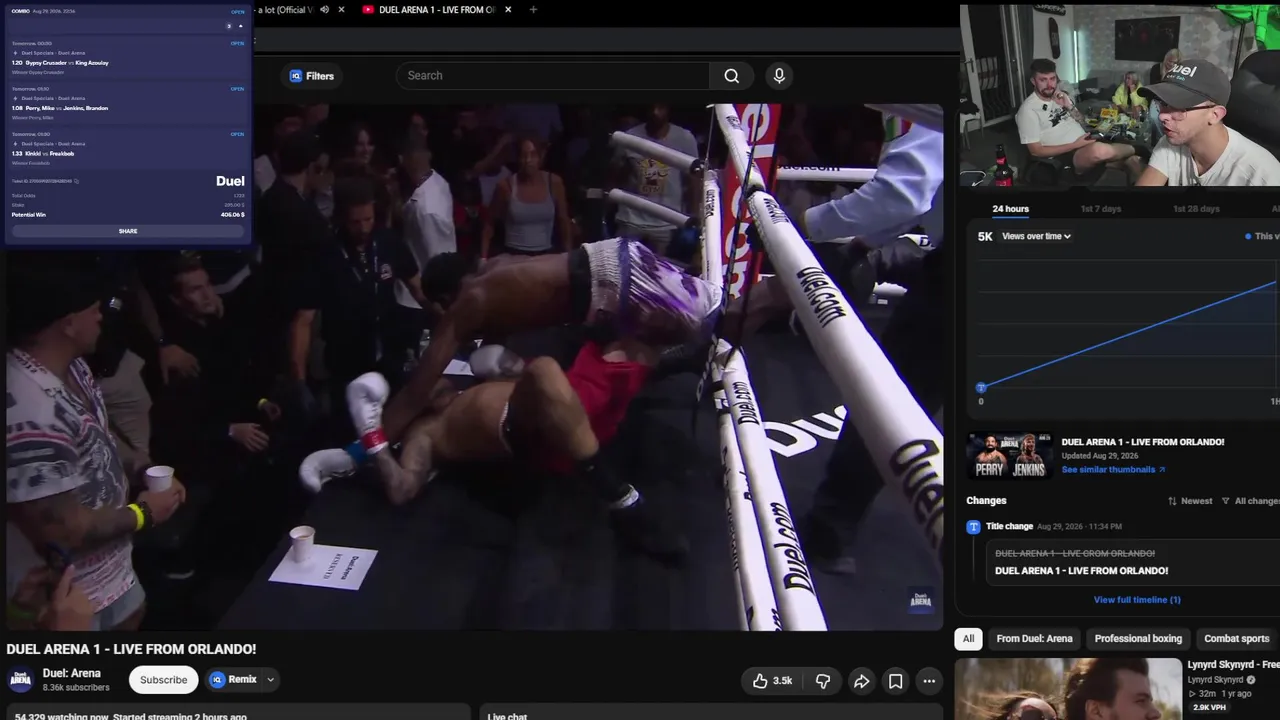Select the Combat sports chip
The image size is (1280, 720).
[x=1236, y=639]
